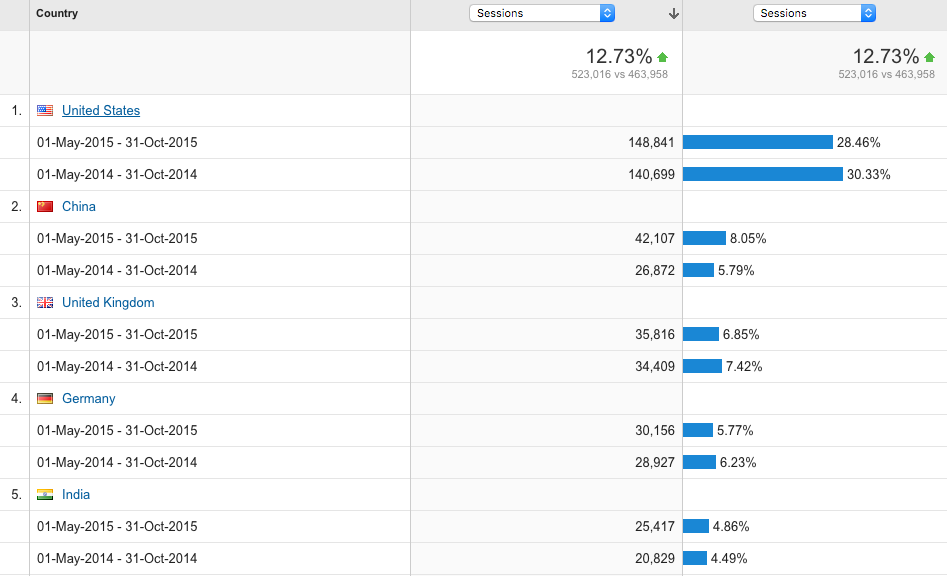Click the India 2014 date range row

point(117,559)
